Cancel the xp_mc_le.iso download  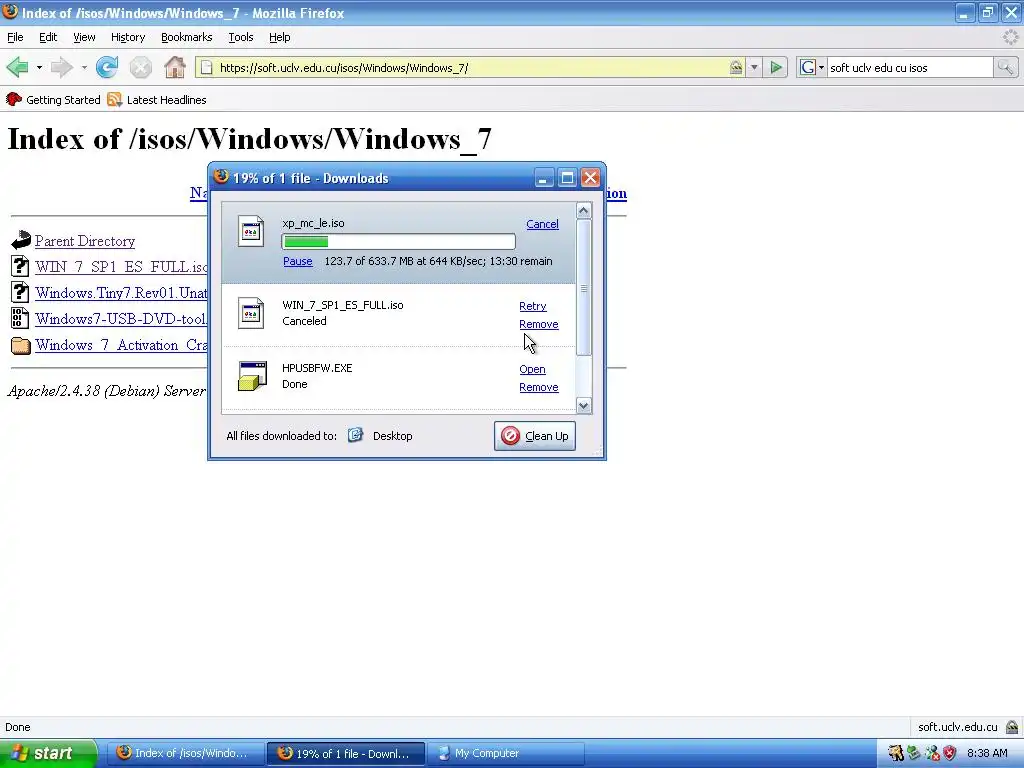(542, 224)
